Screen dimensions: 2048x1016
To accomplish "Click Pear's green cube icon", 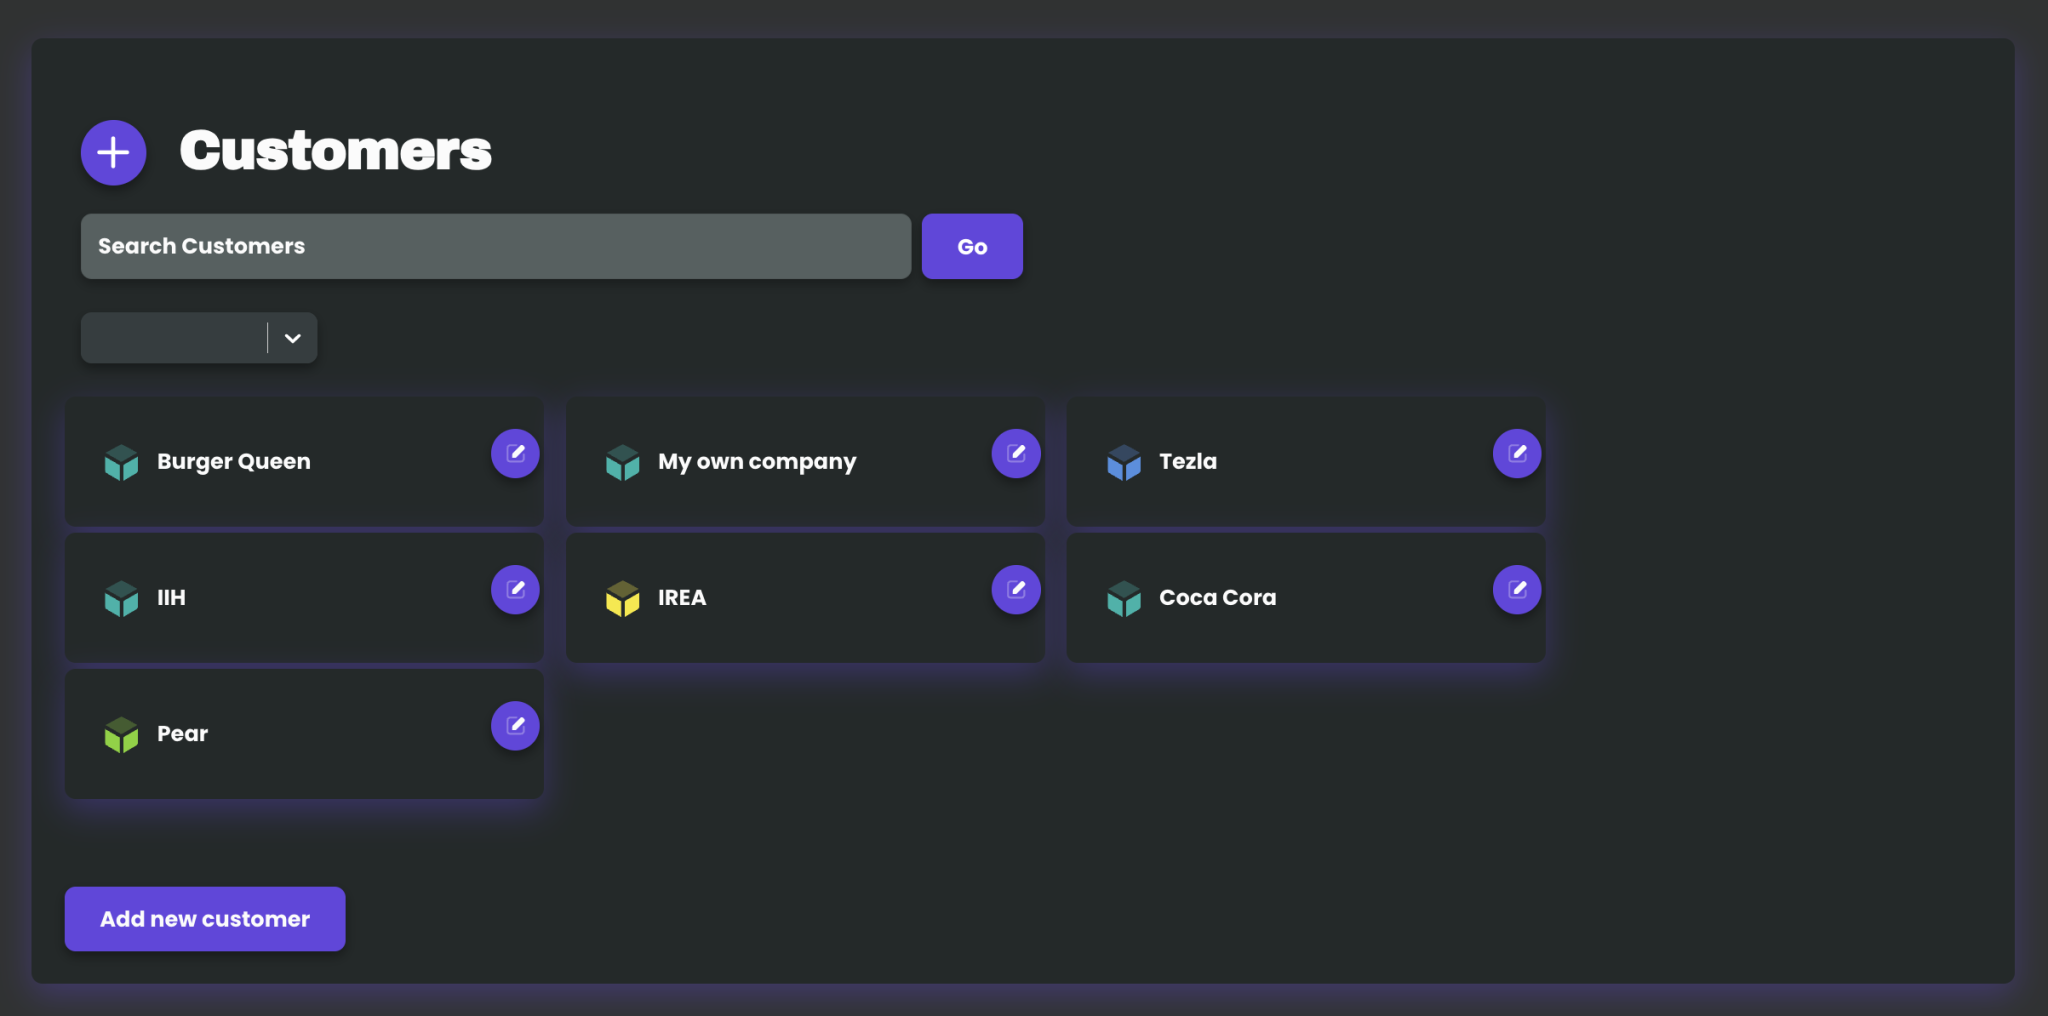I will 121,734.
